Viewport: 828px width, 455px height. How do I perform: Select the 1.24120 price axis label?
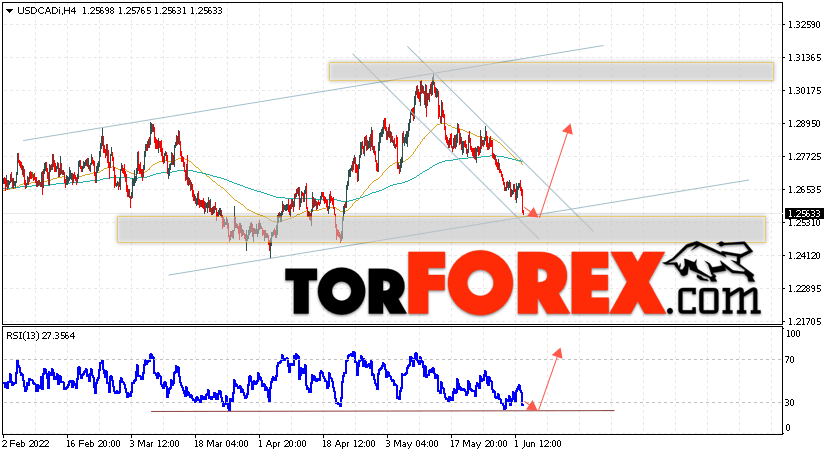tap(804, 255)
